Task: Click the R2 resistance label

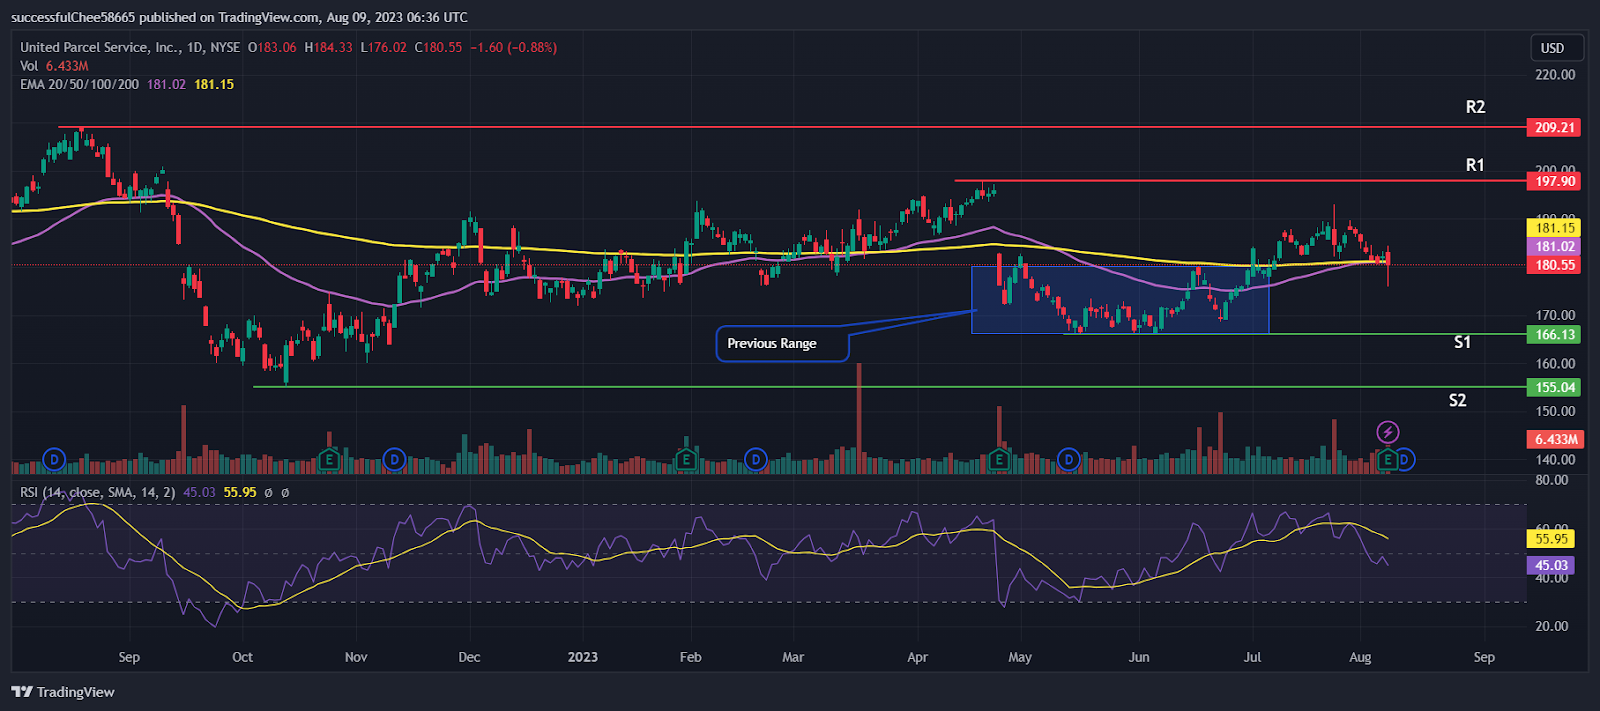Action: (x=1475, y=107)
